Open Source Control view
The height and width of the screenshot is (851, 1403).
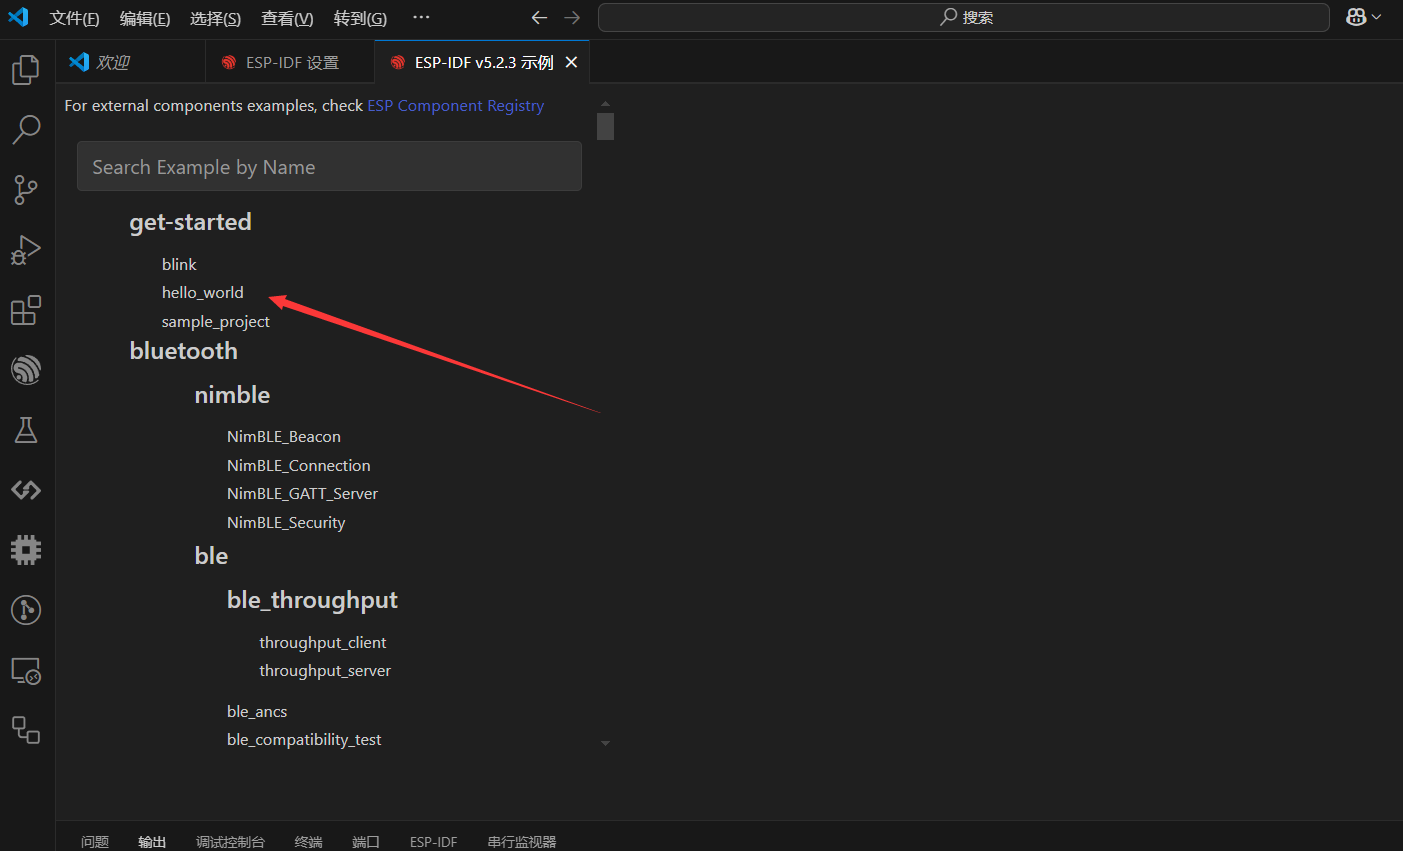point(26,190)
